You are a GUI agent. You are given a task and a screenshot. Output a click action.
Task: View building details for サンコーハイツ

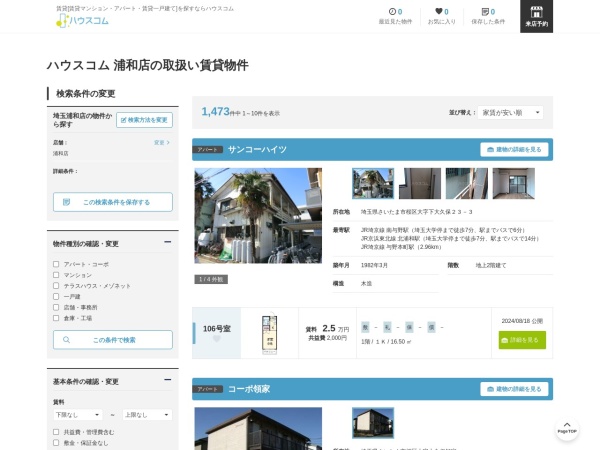click(x=514, y=149)
